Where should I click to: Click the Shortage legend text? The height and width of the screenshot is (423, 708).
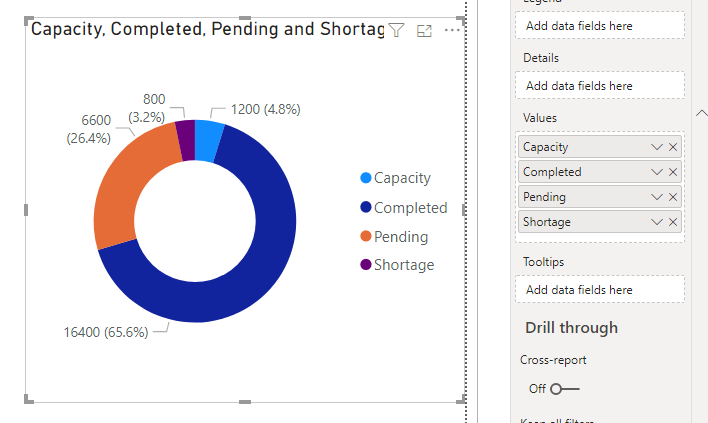point(404,265)
